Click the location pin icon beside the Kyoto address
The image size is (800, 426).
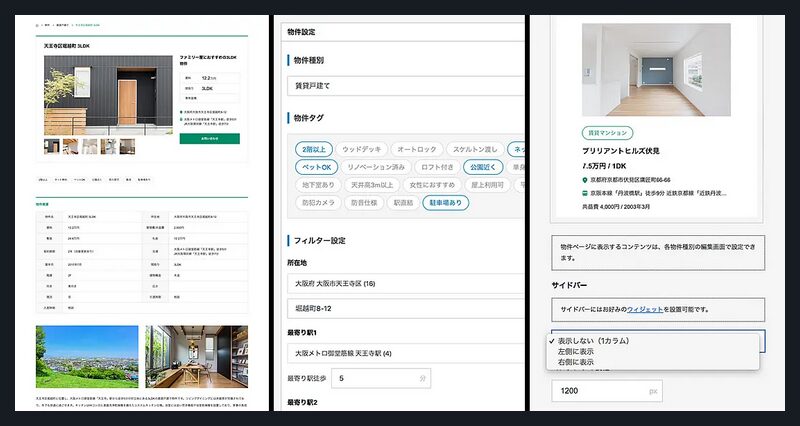pyautogui.click(x=586, y=180)
